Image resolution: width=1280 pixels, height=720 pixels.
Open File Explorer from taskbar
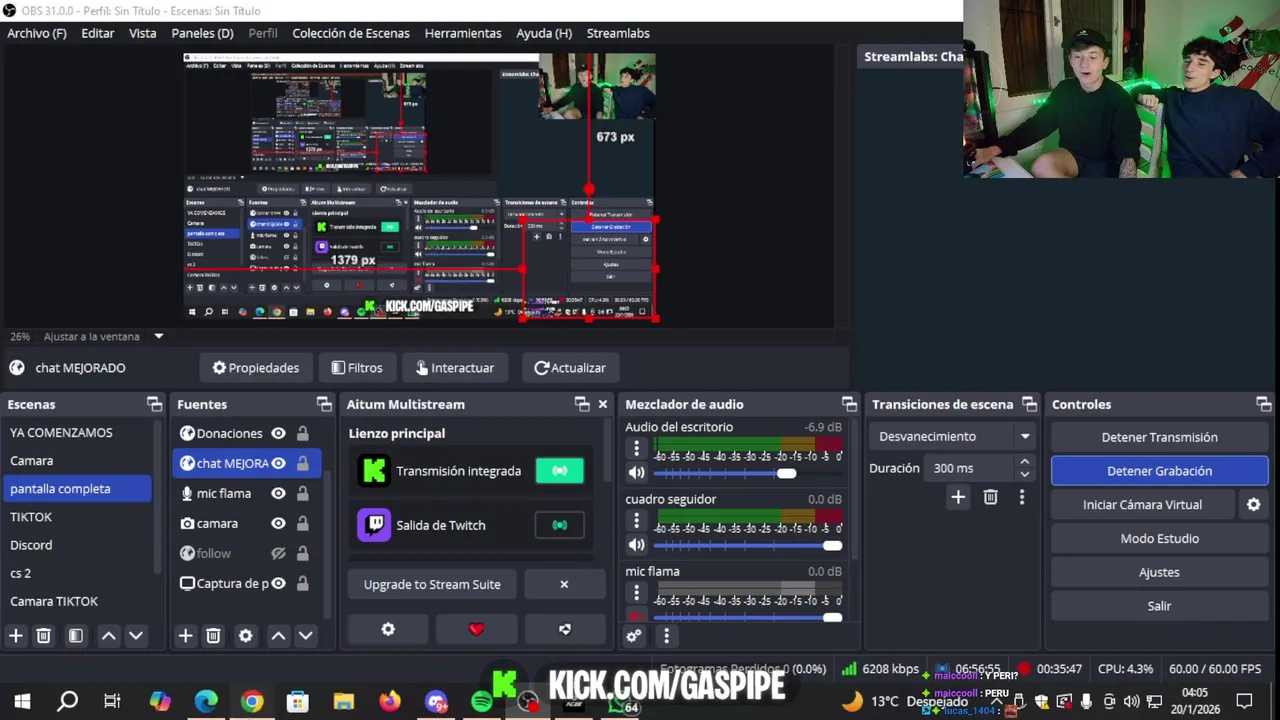(344, 702)
